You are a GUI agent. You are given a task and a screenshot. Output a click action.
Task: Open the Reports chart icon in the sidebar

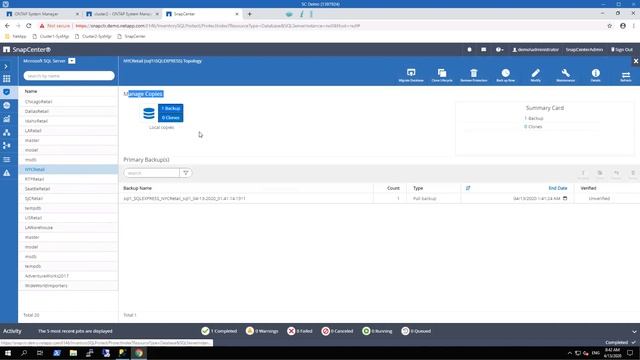click(7, 119)
